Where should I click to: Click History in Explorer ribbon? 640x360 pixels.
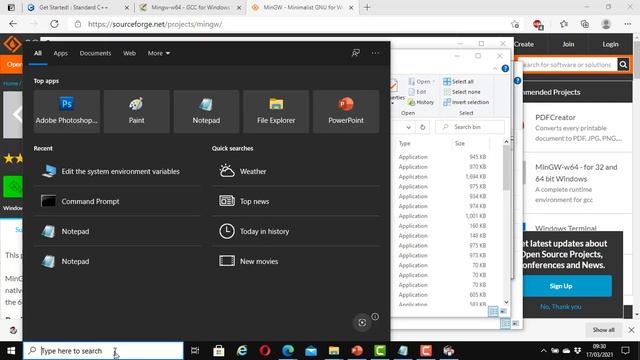coord(421,102)
